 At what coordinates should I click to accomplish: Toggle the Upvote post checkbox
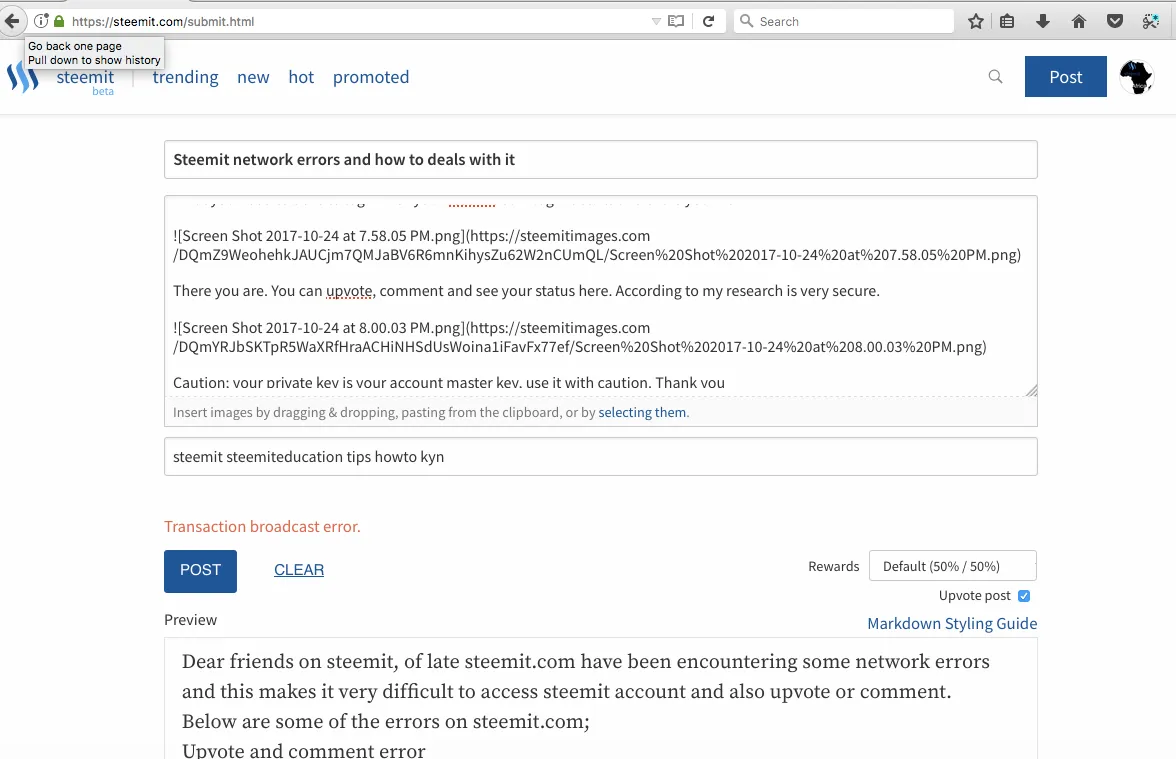click(1024, 596)
